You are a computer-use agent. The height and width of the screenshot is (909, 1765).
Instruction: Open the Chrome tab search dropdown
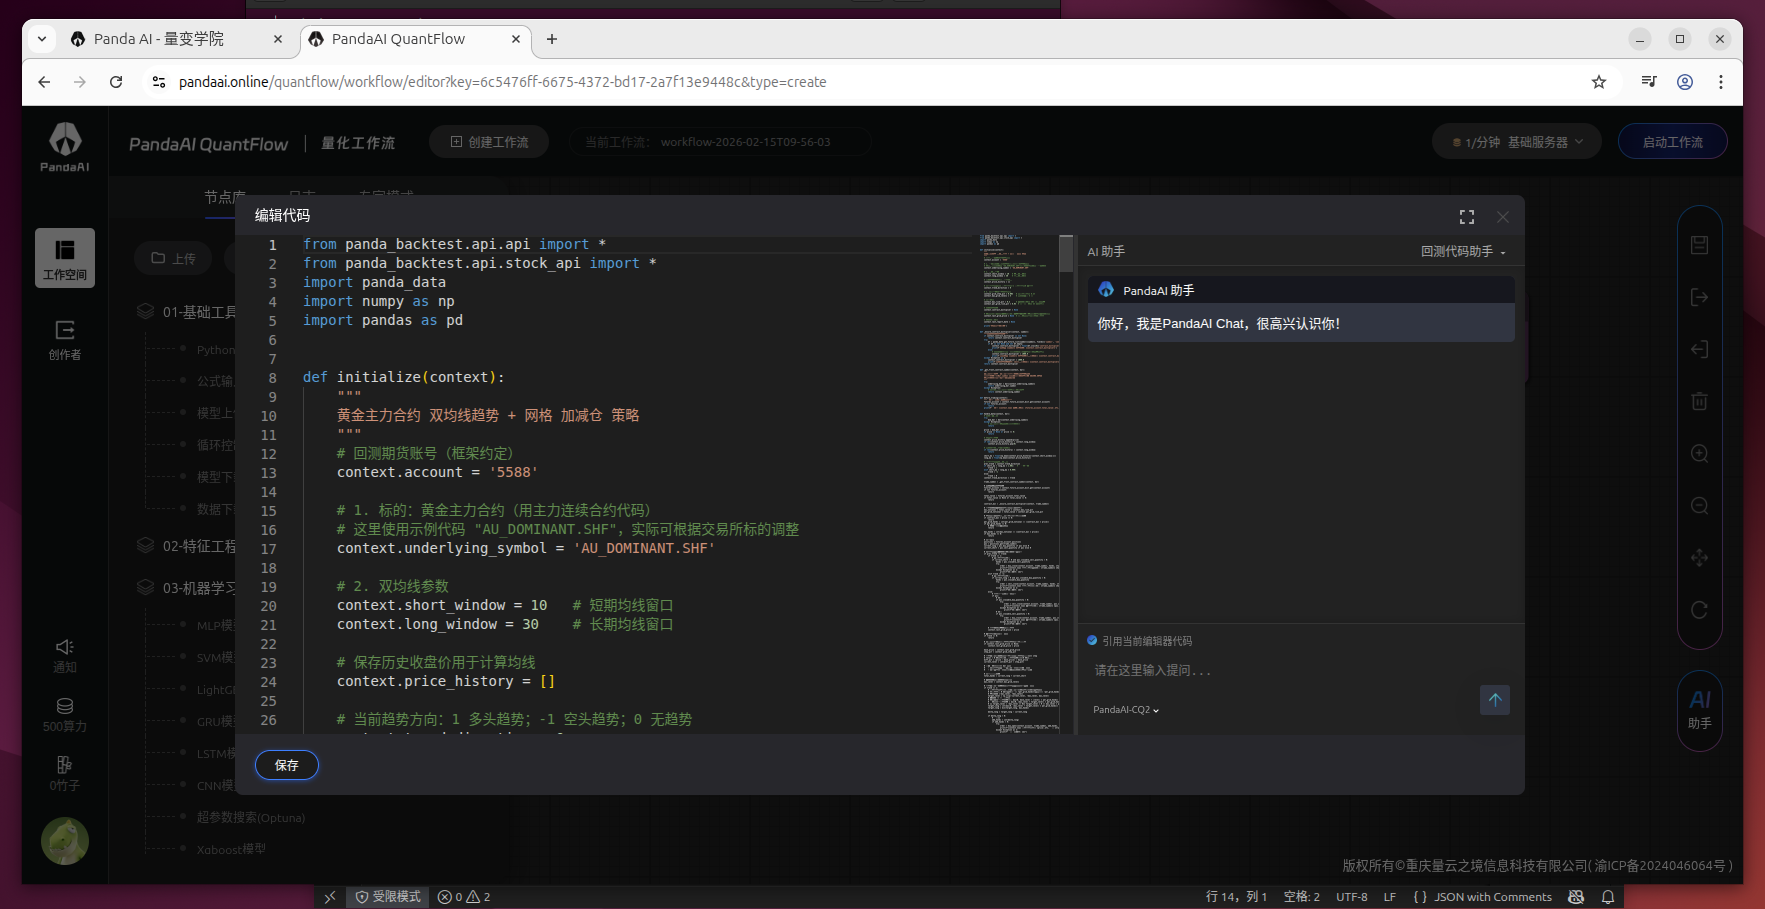click(42, 39)
